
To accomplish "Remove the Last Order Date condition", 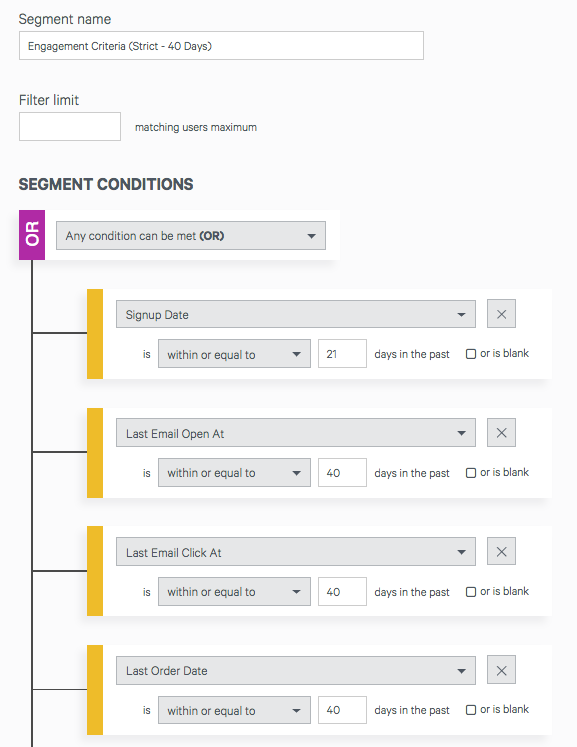I will click(x=501, y=671).
